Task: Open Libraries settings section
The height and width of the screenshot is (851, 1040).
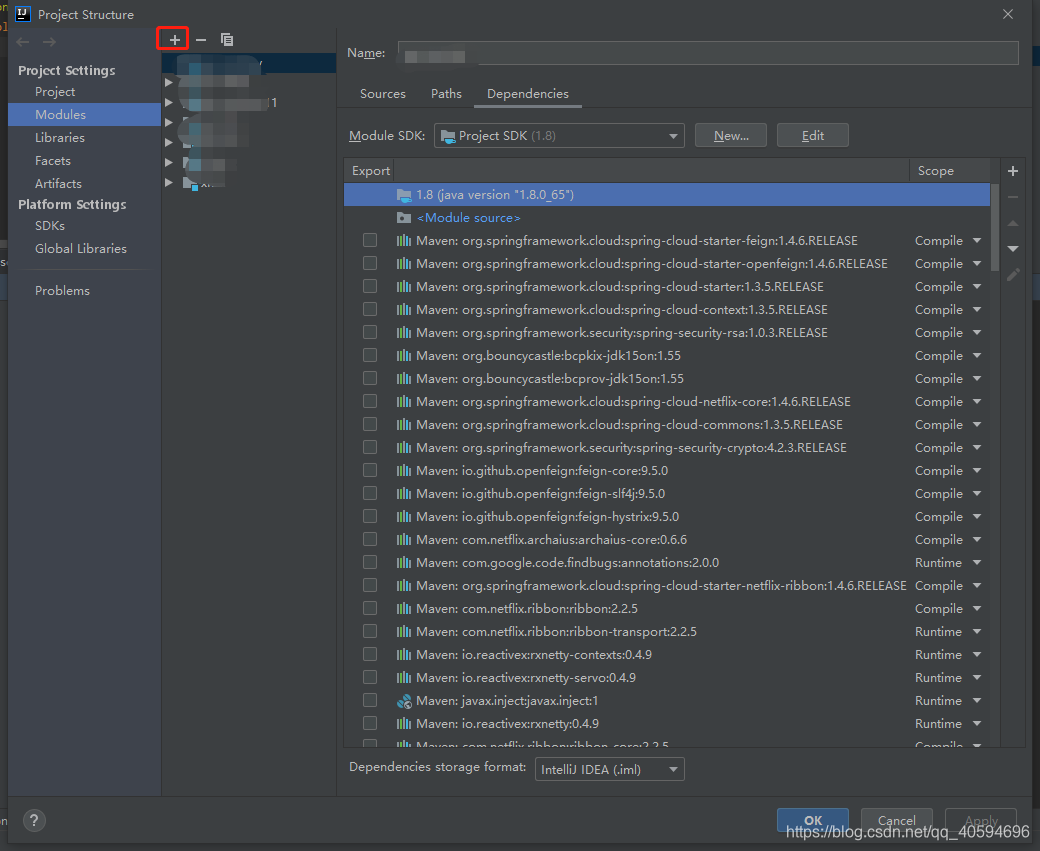Action: [60, 137]
